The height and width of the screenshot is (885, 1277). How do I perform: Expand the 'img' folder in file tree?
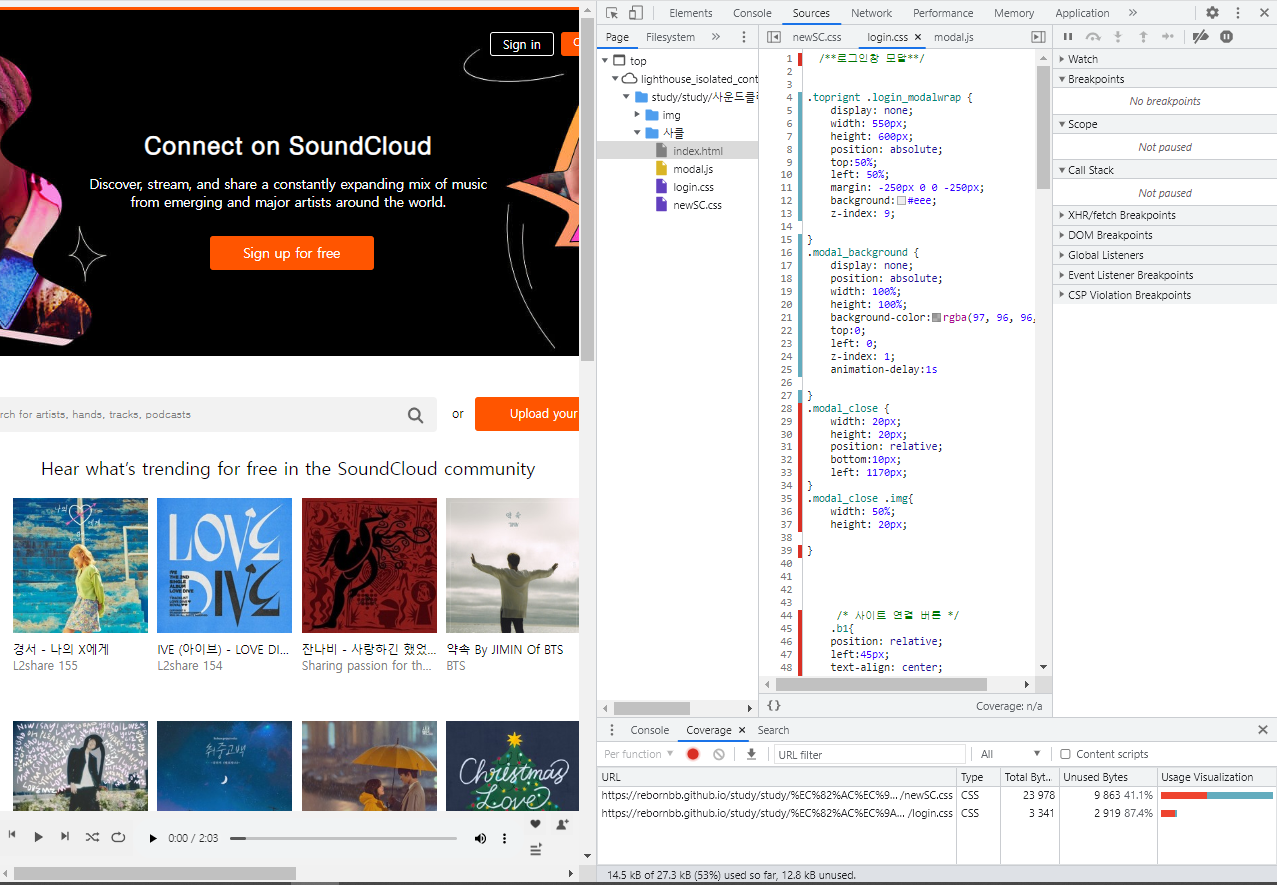coord(637,115)
